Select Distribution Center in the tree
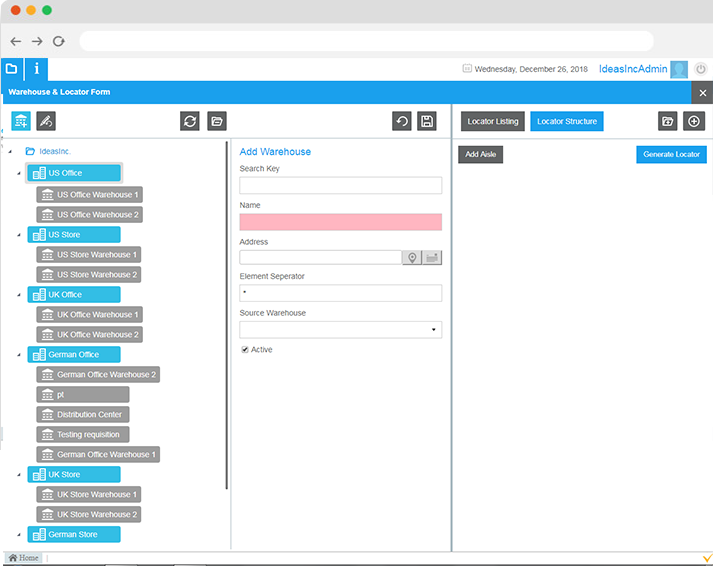Image resolution: width=713 pixels, height=566 pixels. point(89,414)
